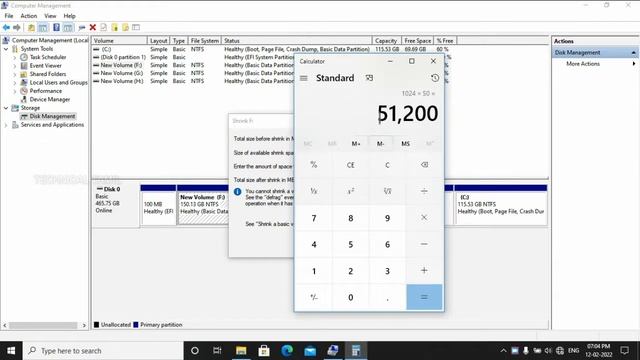Screen dimensions: 640x360
Task: Click the Help toolbar icon
Action: [x=56, y=27]
